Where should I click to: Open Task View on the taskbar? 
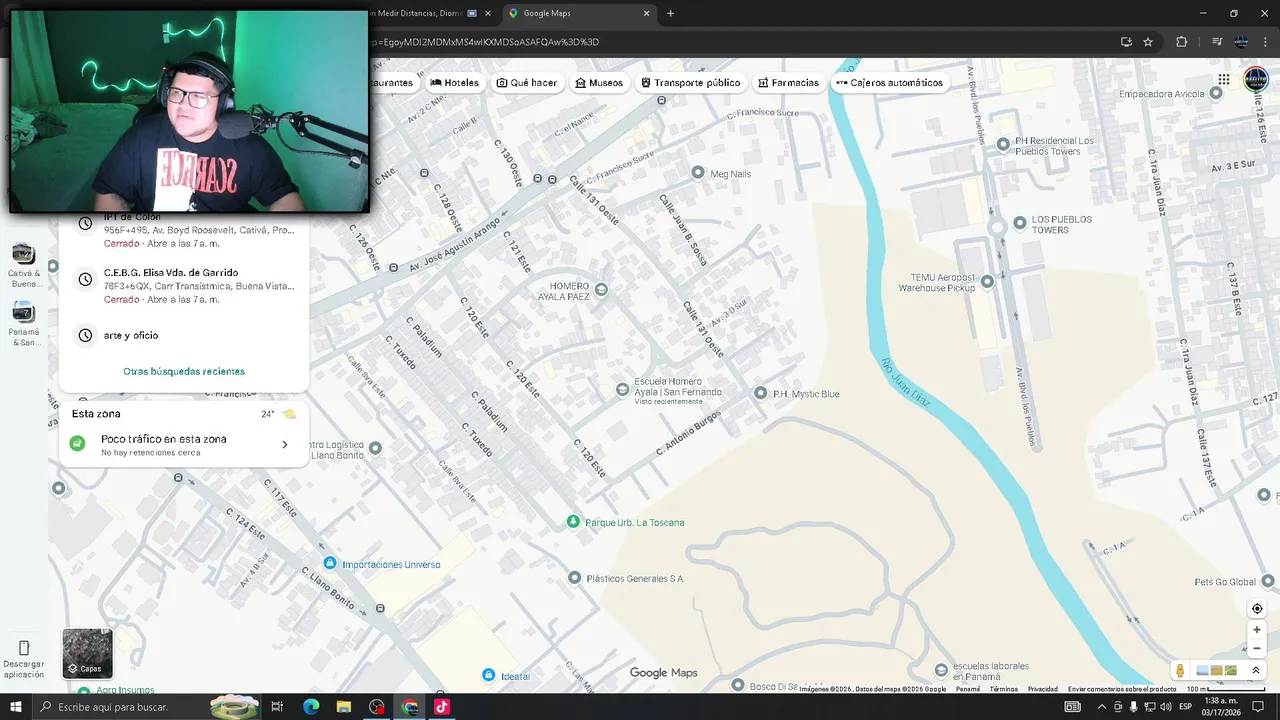point(278,707)
